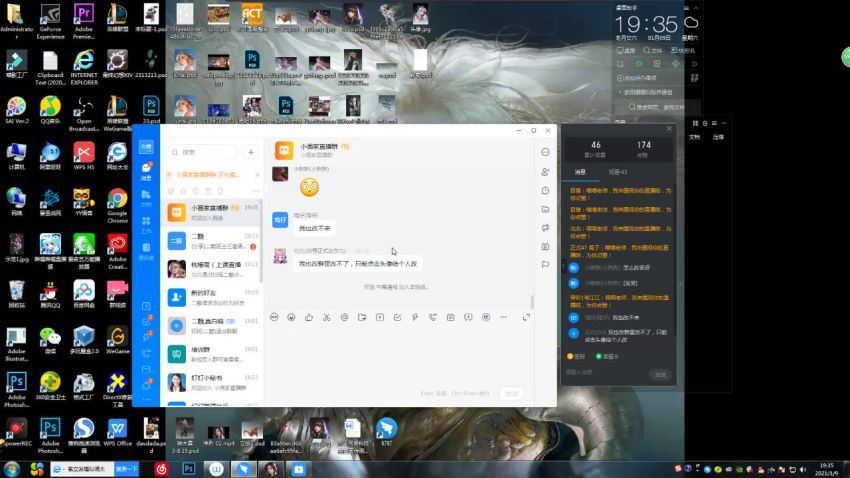The image size is (850, 478).
Task: Click the profile avatar atop DingTalk sidebar
Action: (146, 147)
